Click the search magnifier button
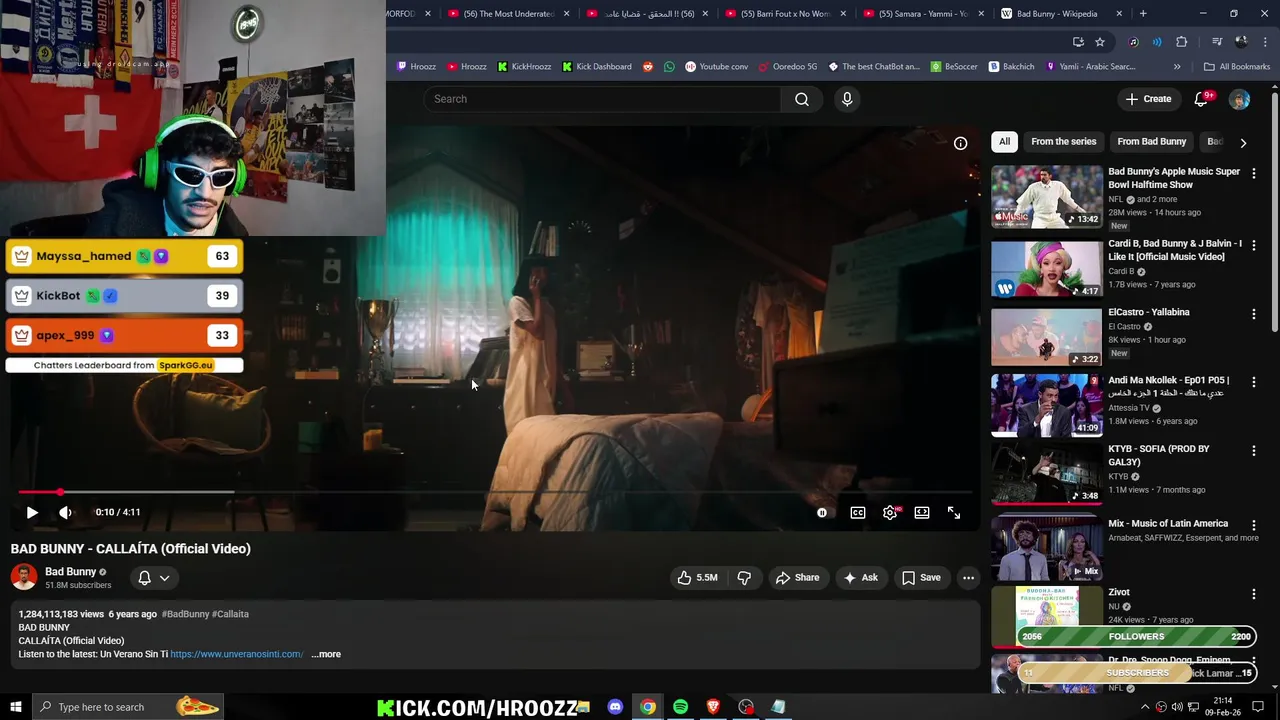The height and width of the screenshot is (720, 1280). (x=802, y=99)
